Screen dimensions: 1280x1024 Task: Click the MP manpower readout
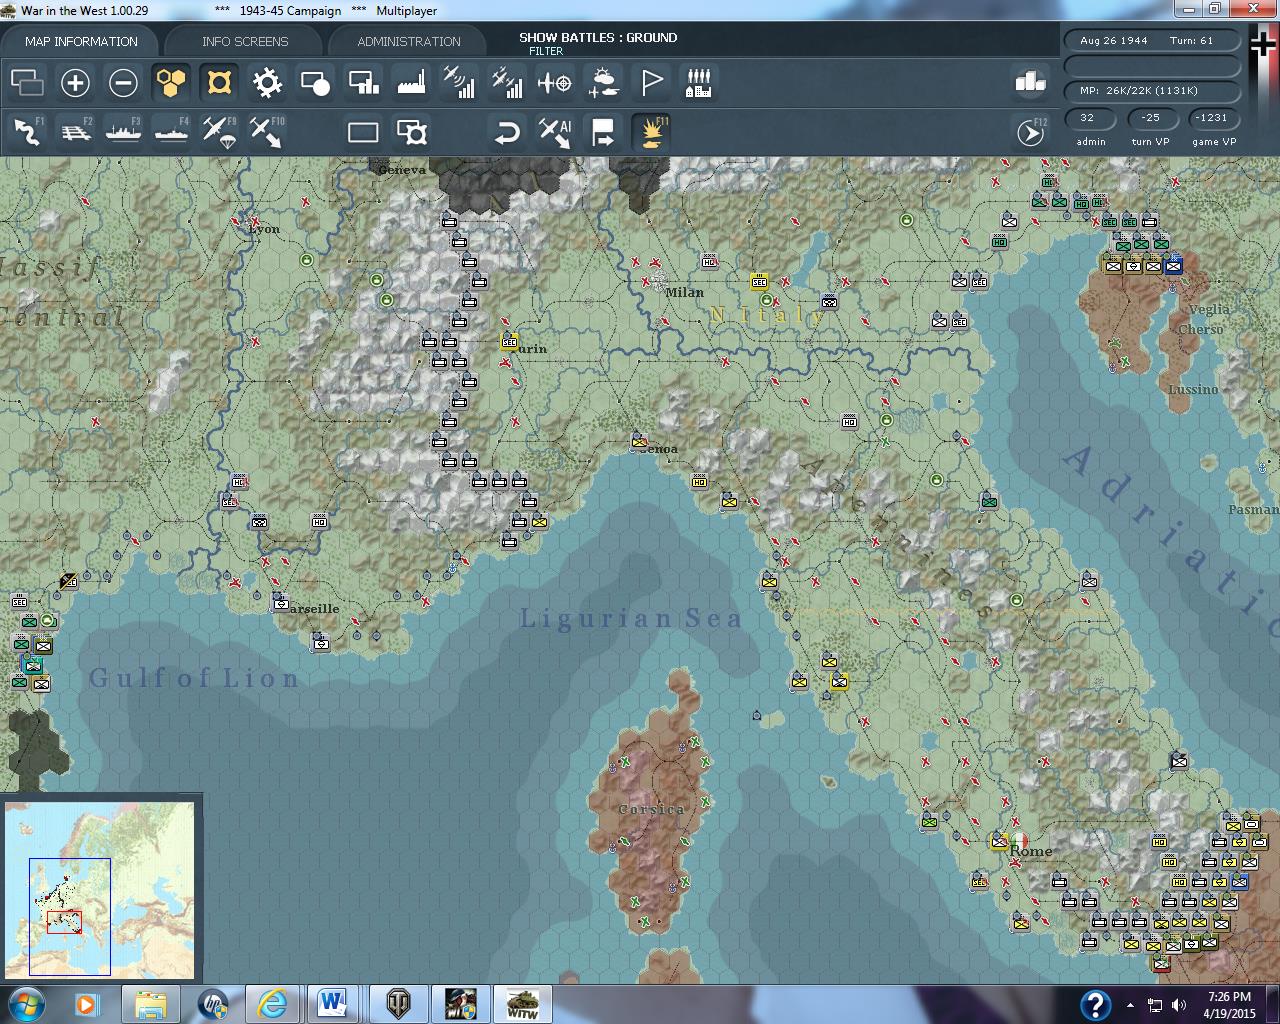(x=1153, y=91)
